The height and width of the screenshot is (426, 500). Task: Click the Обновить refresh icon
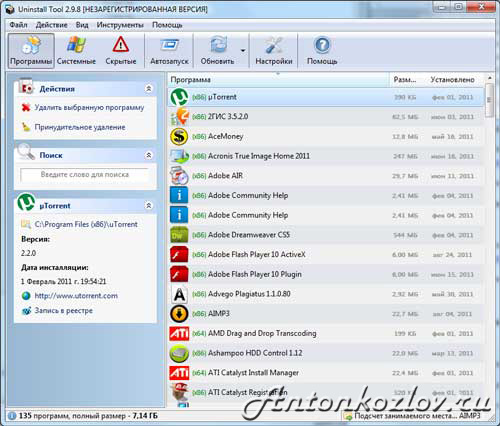coord(217,45)
